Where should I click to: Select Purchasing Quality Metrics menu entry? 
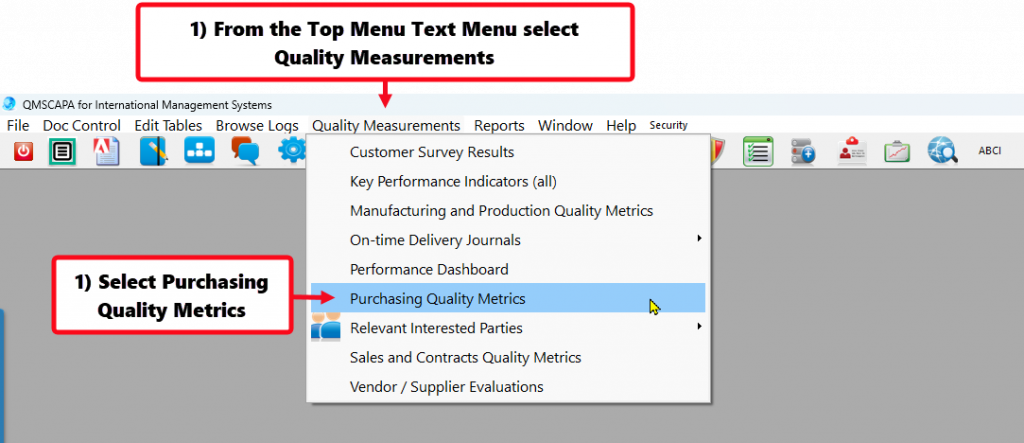(437, 298)
